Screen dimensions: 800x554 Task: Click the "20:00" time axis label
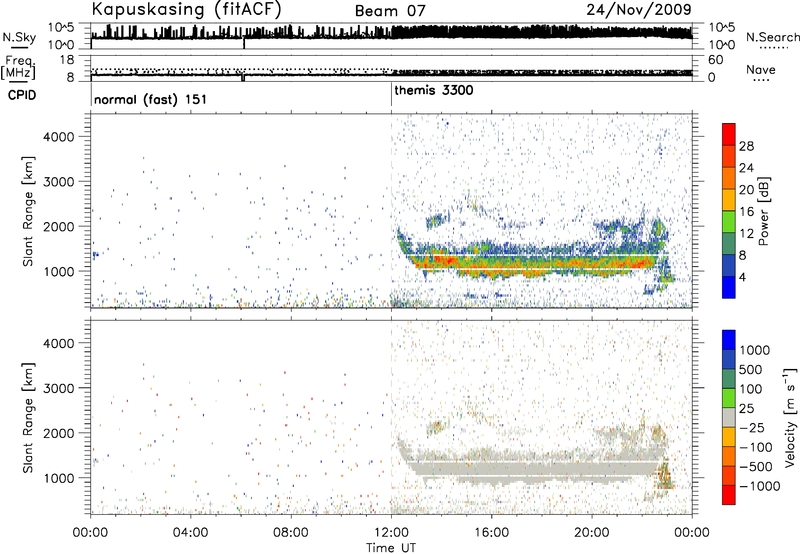click(592, 533)
